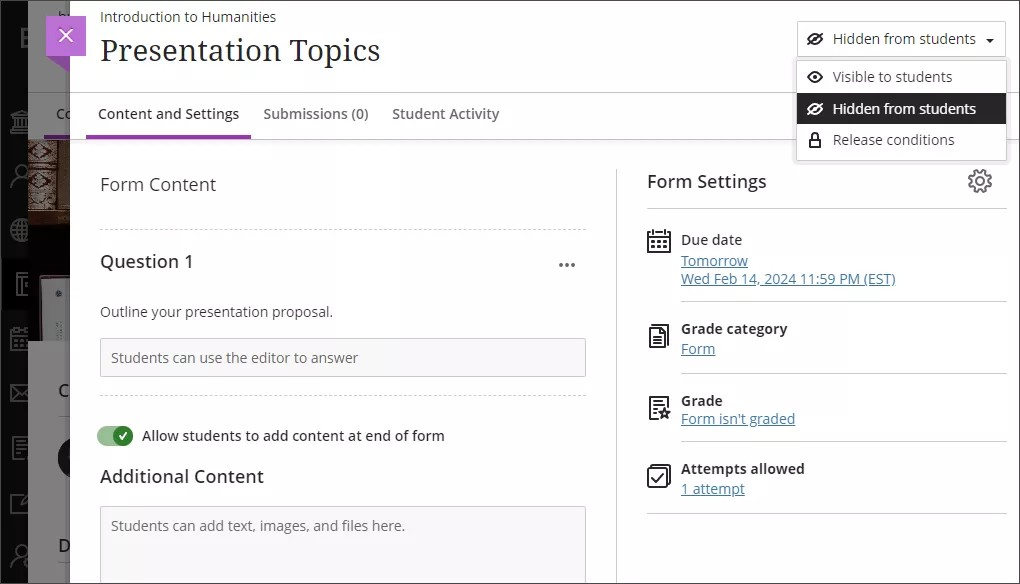Select Visible to students in the visibility menu
This screenshot has height=584, width=1020.
890,76
